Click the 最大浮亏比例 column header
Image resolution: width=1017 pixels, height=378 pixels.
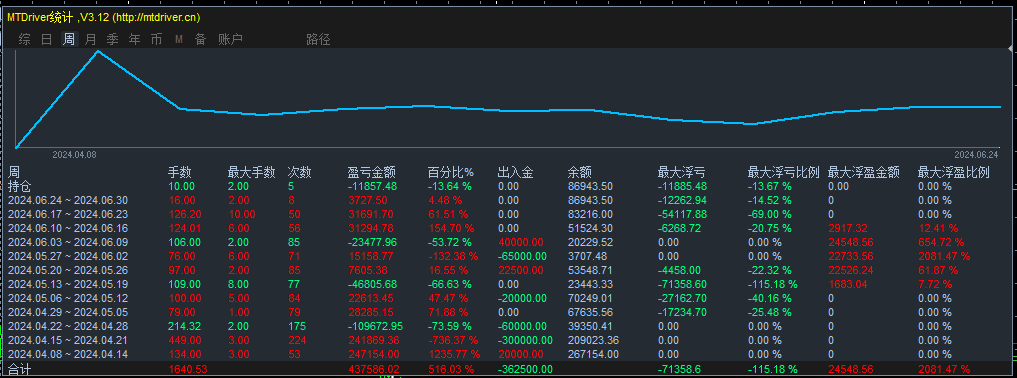tap(784, 172)
